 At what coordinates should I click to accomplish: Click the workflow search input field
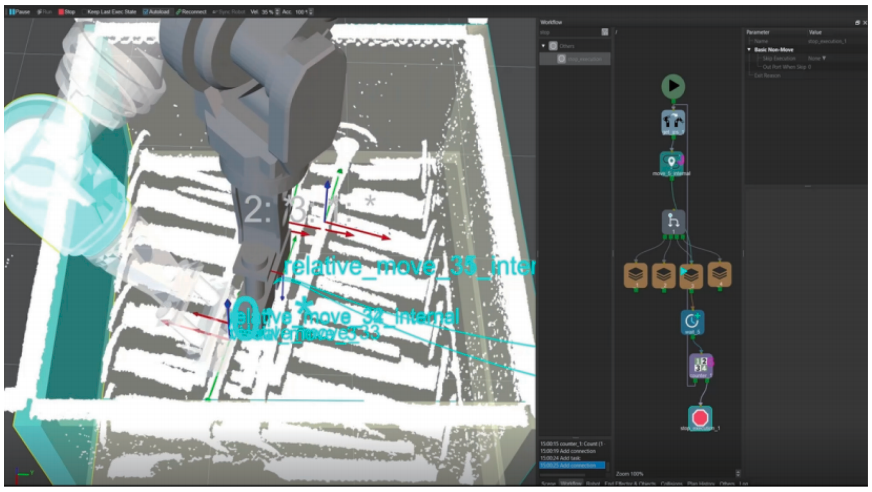(x=570, y=32)
